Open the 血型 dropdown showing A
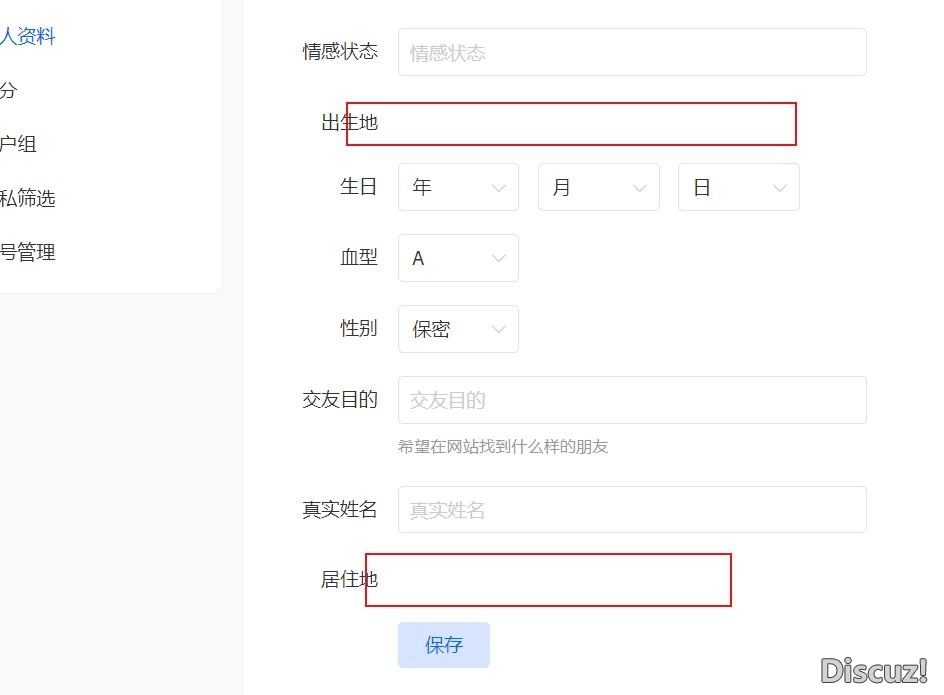The width and height of the screenshot is (944, 695). click(458, 258)
